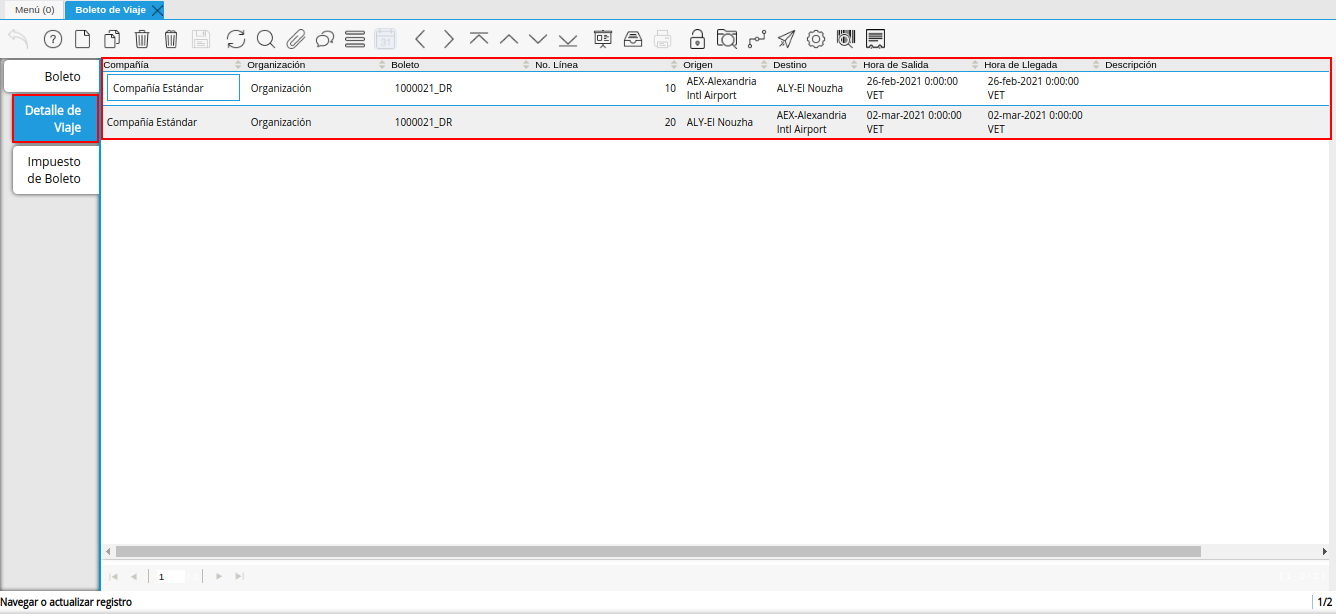The width and height of the screenshot is (1336, 614).
Task: Switch to the Menú (0) tab
Action: point(34,10)
